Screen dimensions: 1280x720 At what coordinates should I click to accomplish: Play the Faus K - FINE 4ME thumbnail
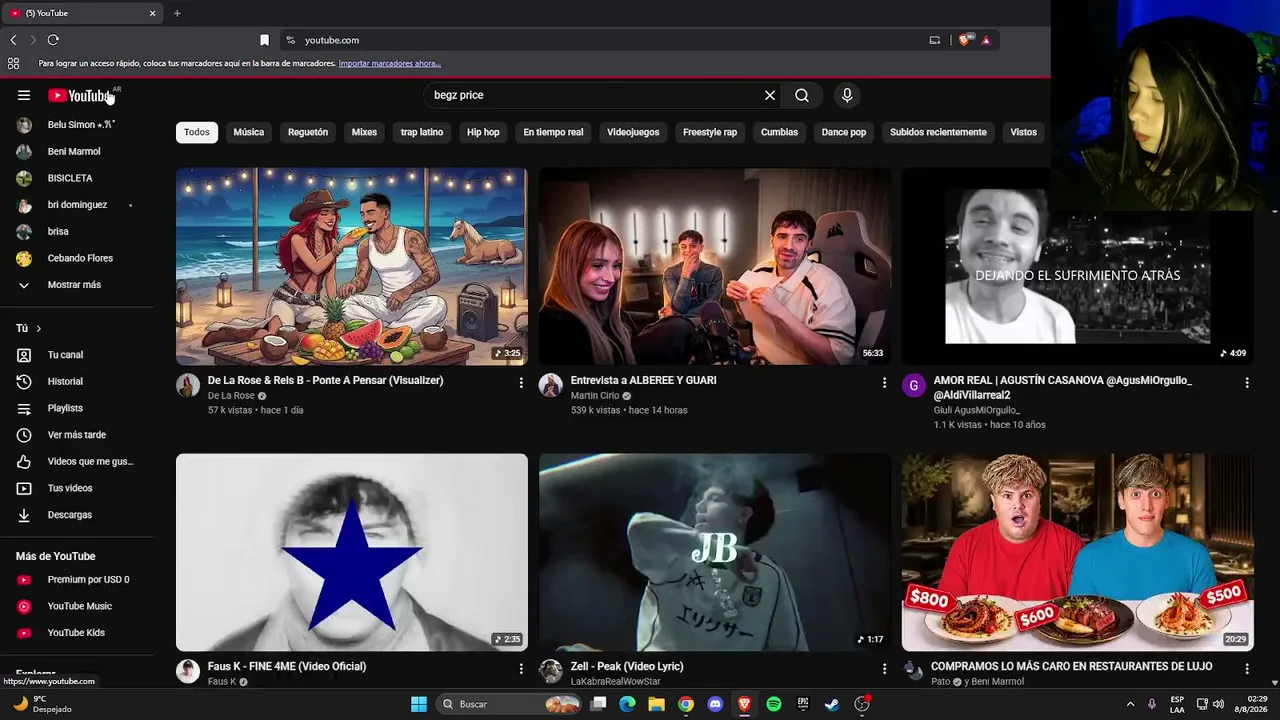pyautogui.click(x=352, y=552)
